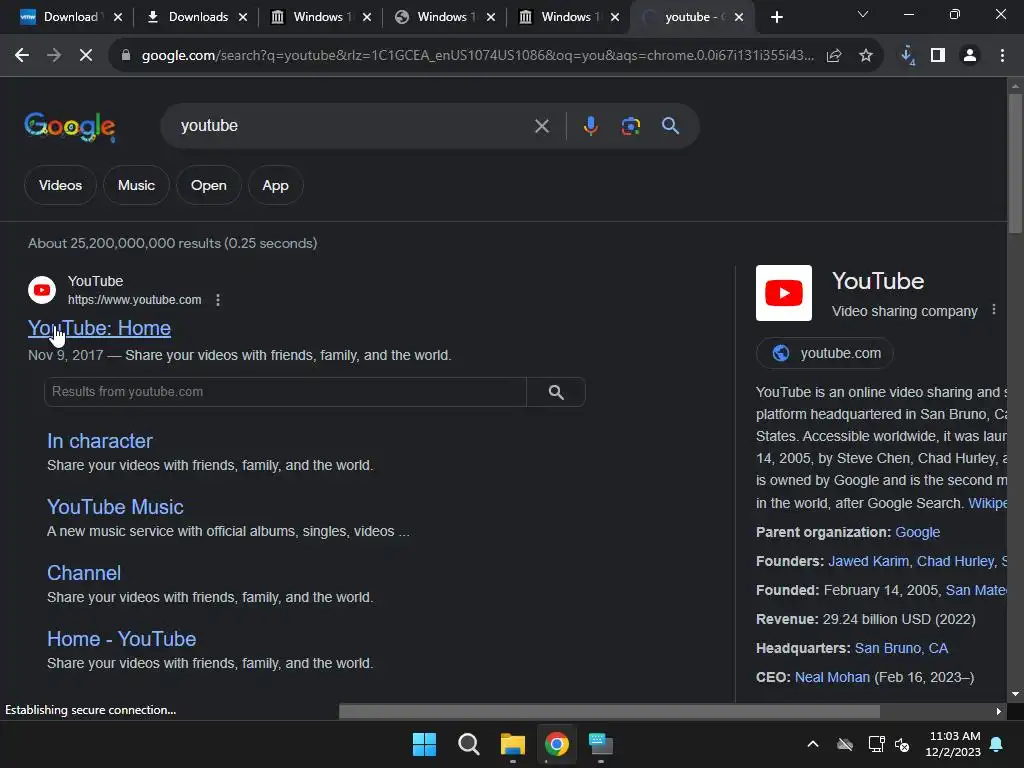This screenshot has height=768, width=1024.
Task: Share this page icon in address bar
Action: (834, 56)
